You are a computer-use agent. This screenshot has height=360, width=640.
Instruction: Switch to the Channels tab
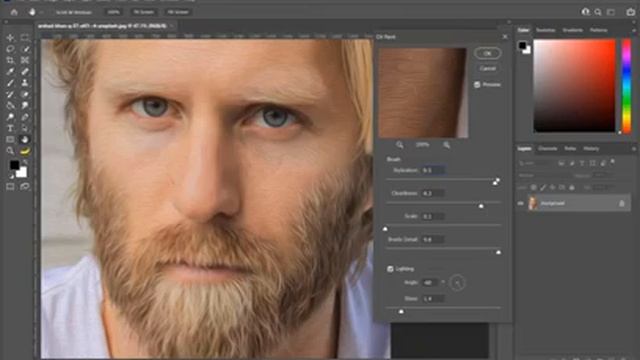click(x=547, y=149)
